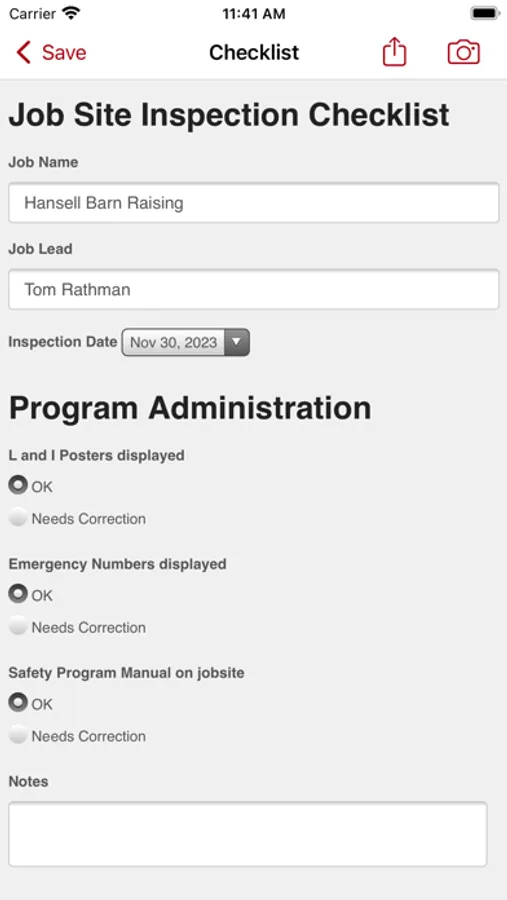
Task: Tap the Wi-Fi status icon
Action: tap(72, 13)
